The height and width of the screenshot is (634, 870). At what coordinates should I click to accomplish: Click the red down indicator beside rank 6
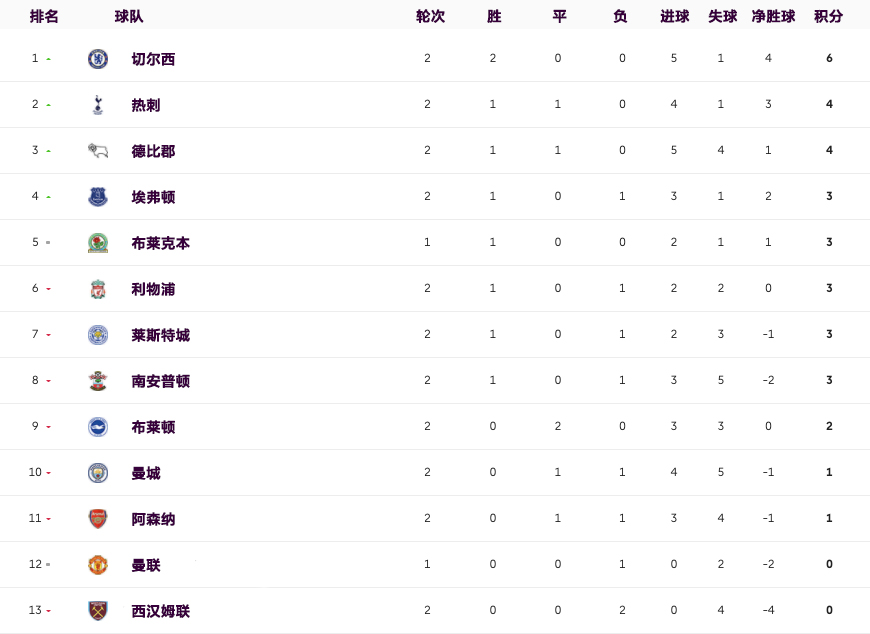pyautogui.click(x=48, y=289)
